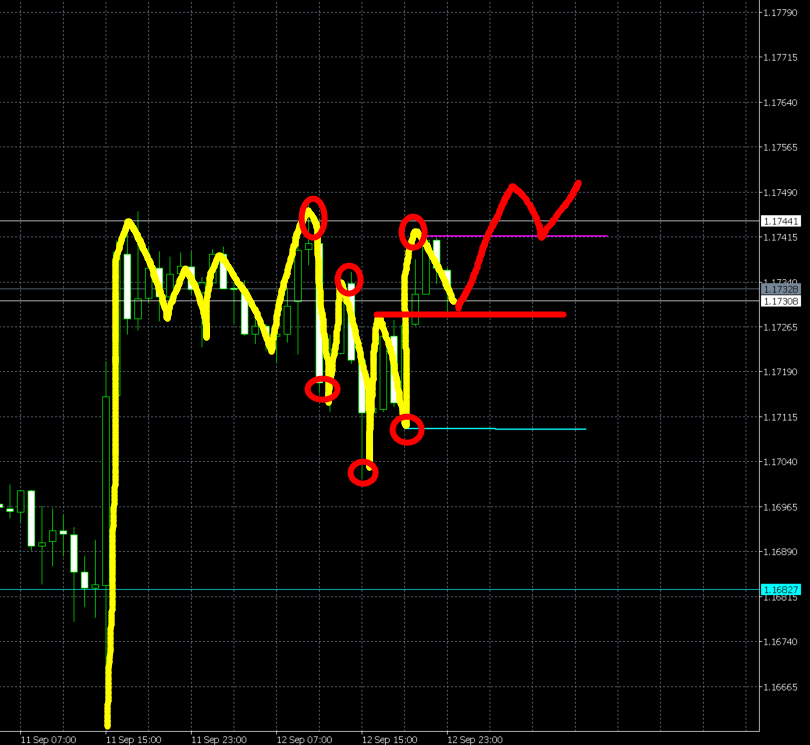This screenshot has width=810, height=745.
Task: Select the long cyan horizontal line at 1.16827
Action: (x=380, y=589)
